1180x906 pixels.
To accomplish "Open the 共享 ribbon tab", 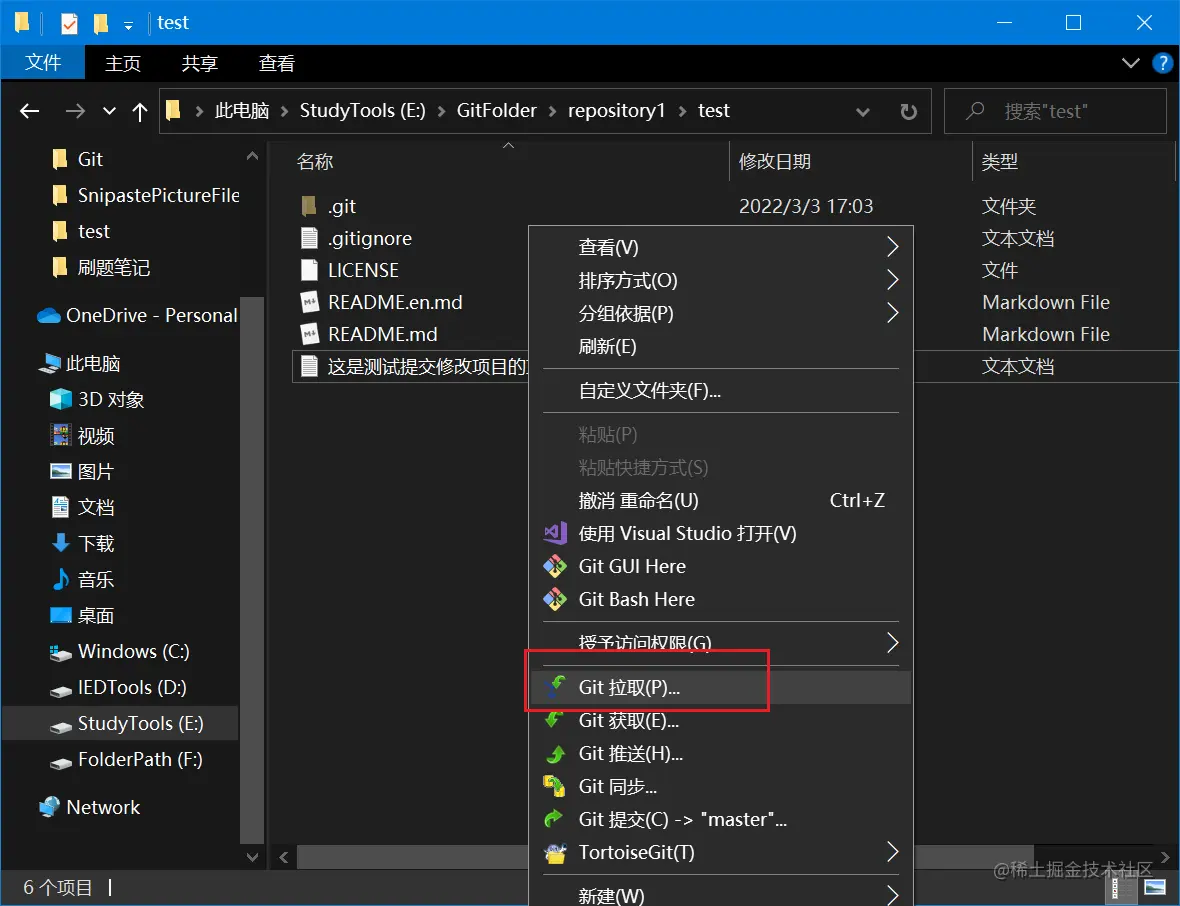I will pos(199,63).
